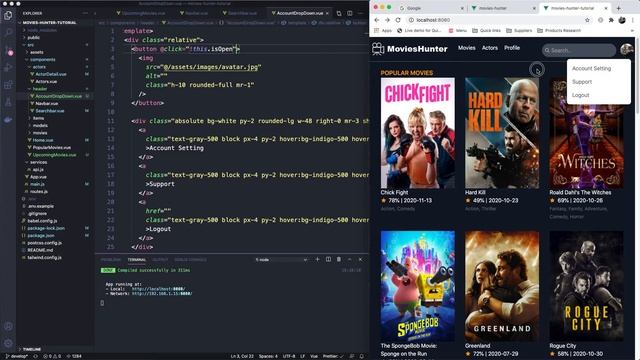The width and height of the screenshot is (640, 360).
Task: Collapse the src folder
Action: tap(30, 45)
